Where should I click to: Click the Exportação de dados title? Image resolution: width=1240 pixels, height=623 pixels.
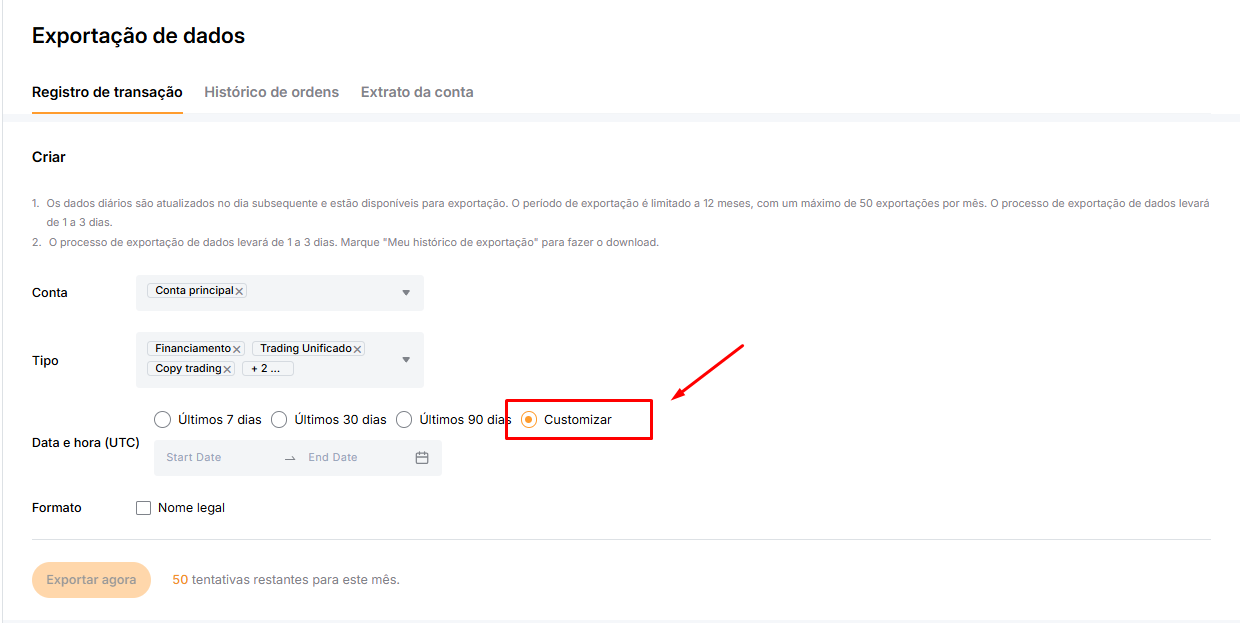point(139,36)
